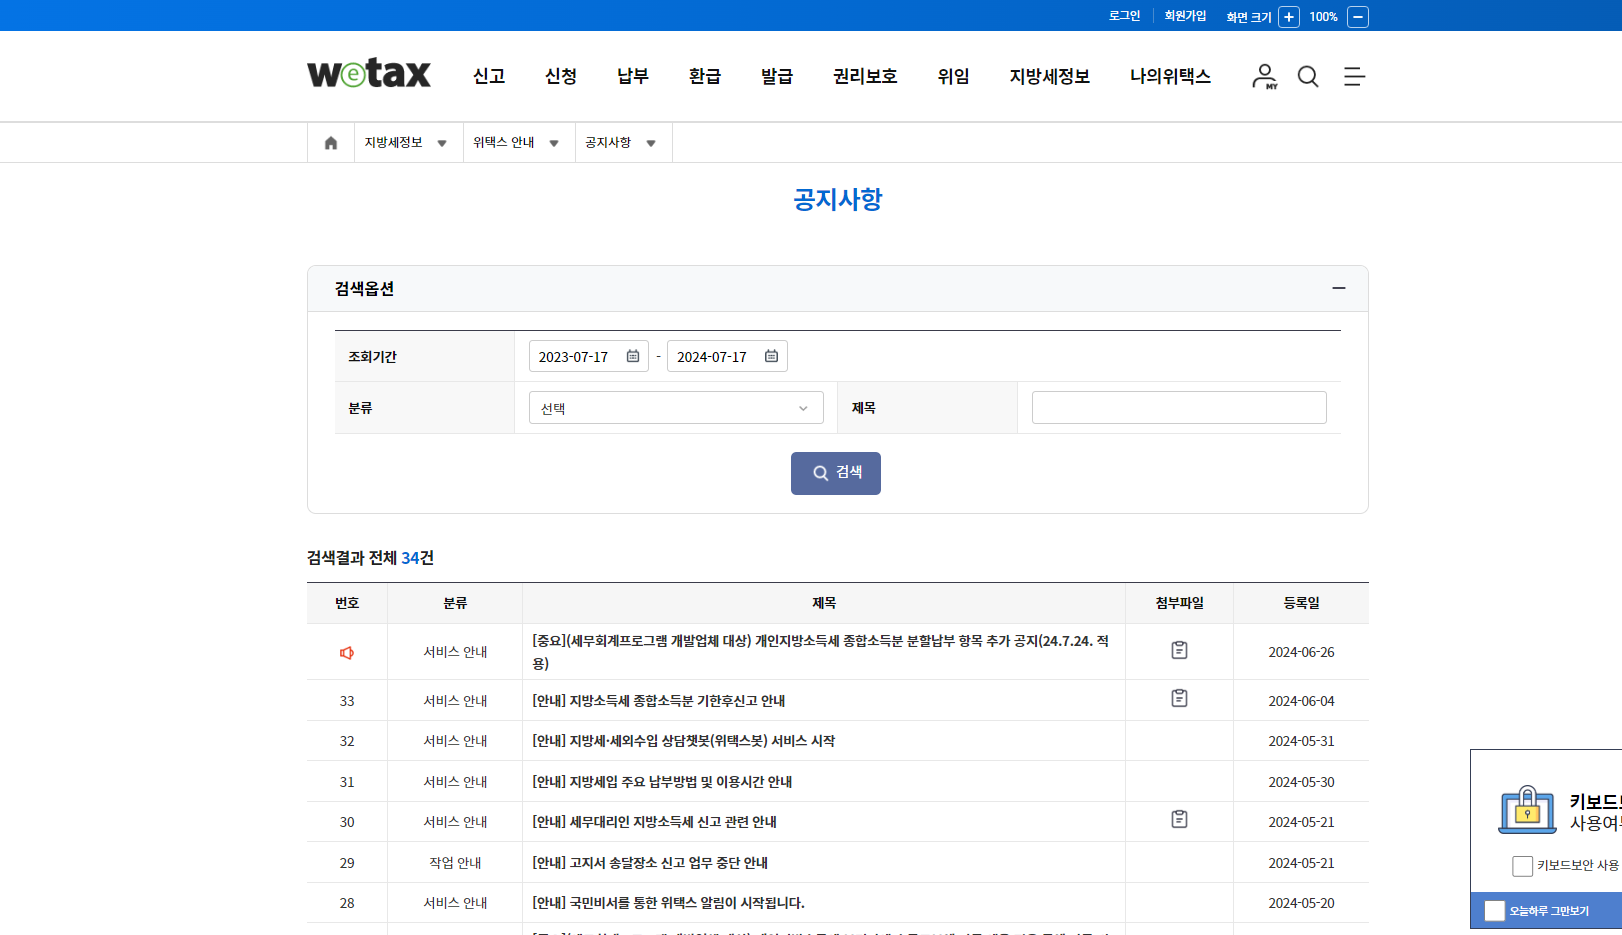Open notice about 상담챗봇(위택스봇) 서비스 시작
The height and width of the screenshot is (935, 1622).
click(684, 741)
